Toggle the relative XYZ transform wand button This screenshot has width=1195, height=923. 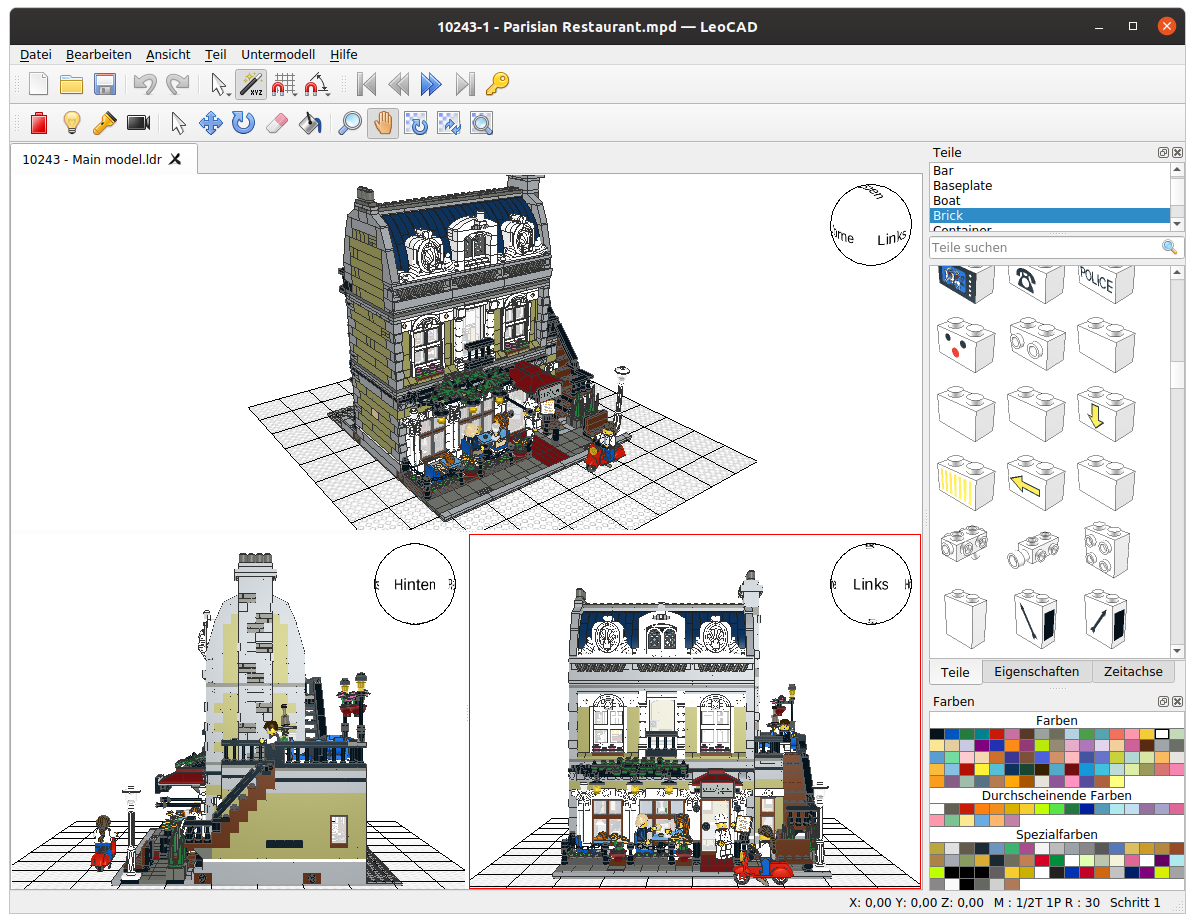click(251, 84)
